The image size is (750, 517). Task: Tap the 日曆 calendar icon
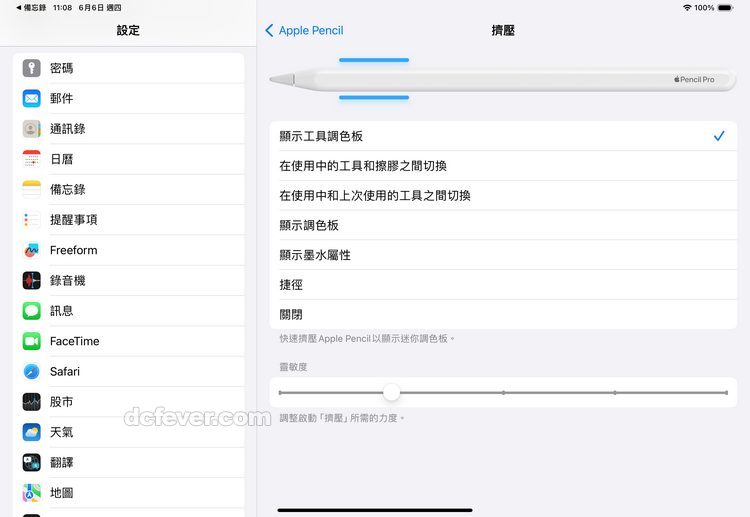point(32,159)
